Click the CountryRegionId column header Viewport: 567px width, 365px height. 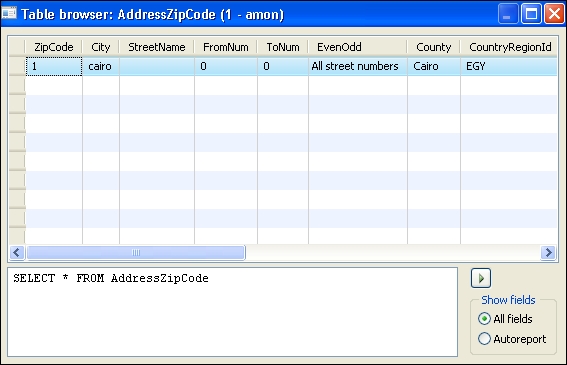pyautogui.click(x=509, y=47)
